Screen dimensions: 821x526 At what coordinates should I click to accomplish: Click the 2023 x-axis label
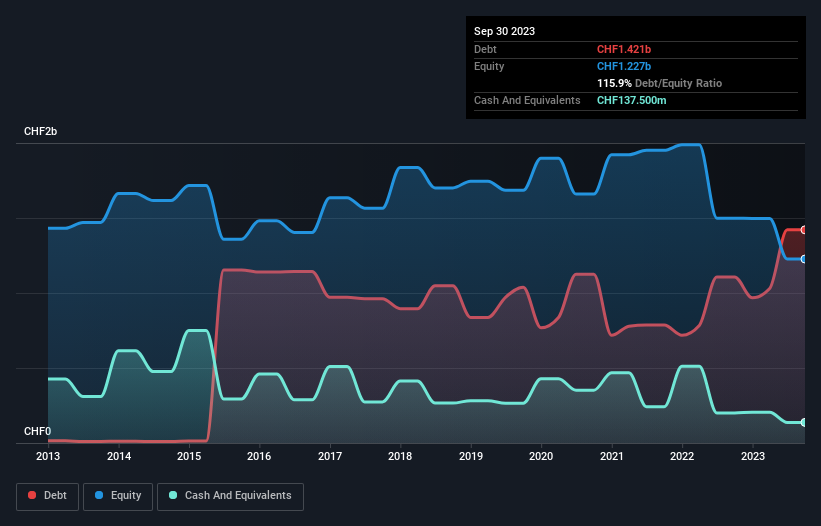point(752,456)
